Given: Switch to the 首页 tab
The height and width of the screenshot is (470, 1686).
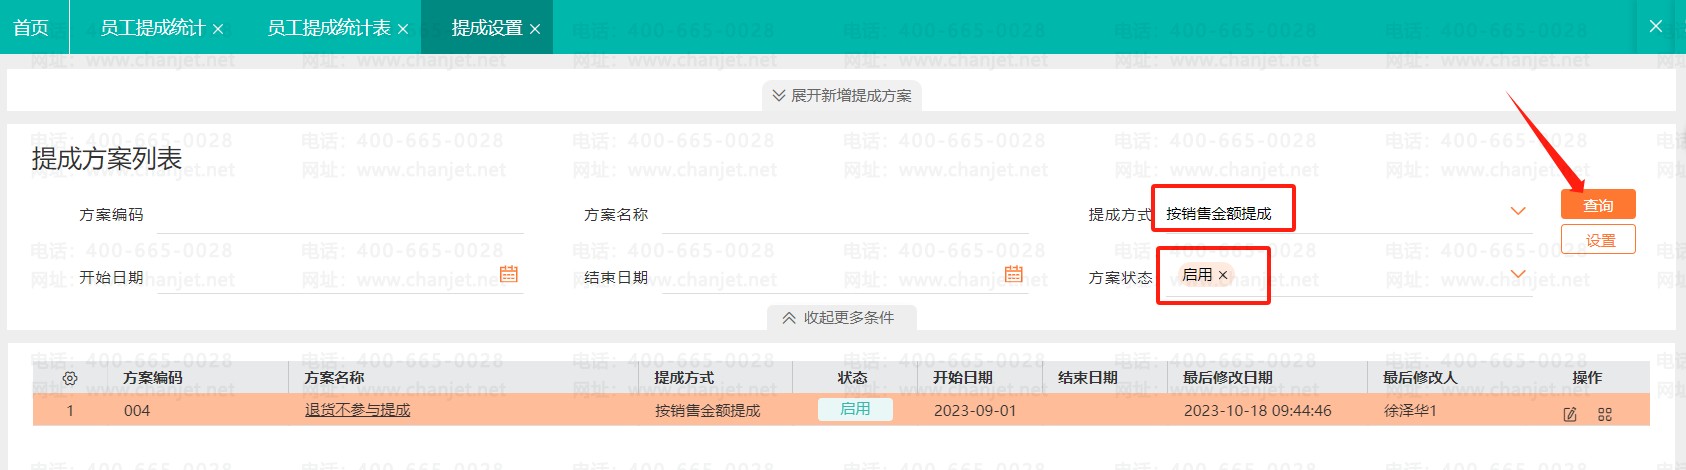Looking at the screenshot, I should (31, 27).
